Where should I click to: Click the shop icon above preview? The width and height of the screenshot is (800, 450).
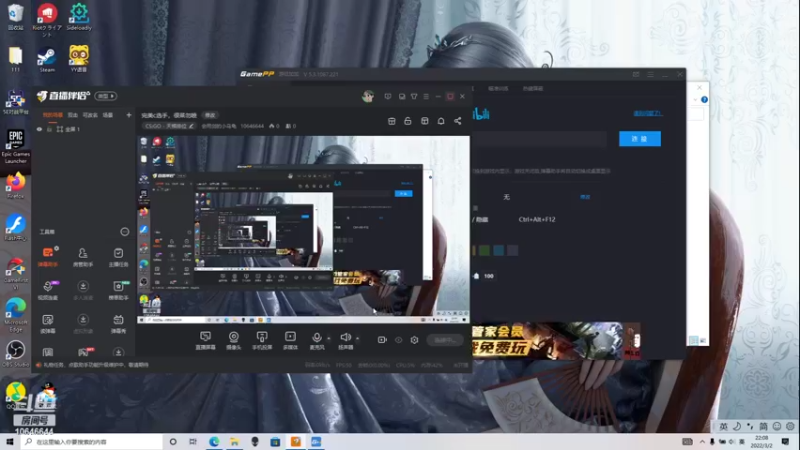point(391,121)
